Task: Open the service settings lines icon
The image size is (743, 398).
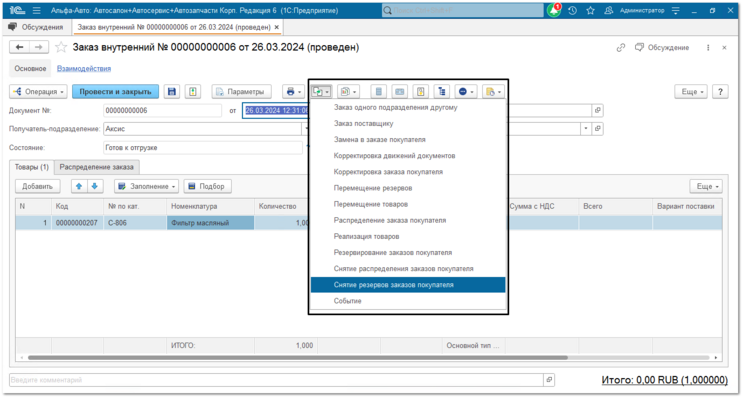Action: click(x=676, y=10)
